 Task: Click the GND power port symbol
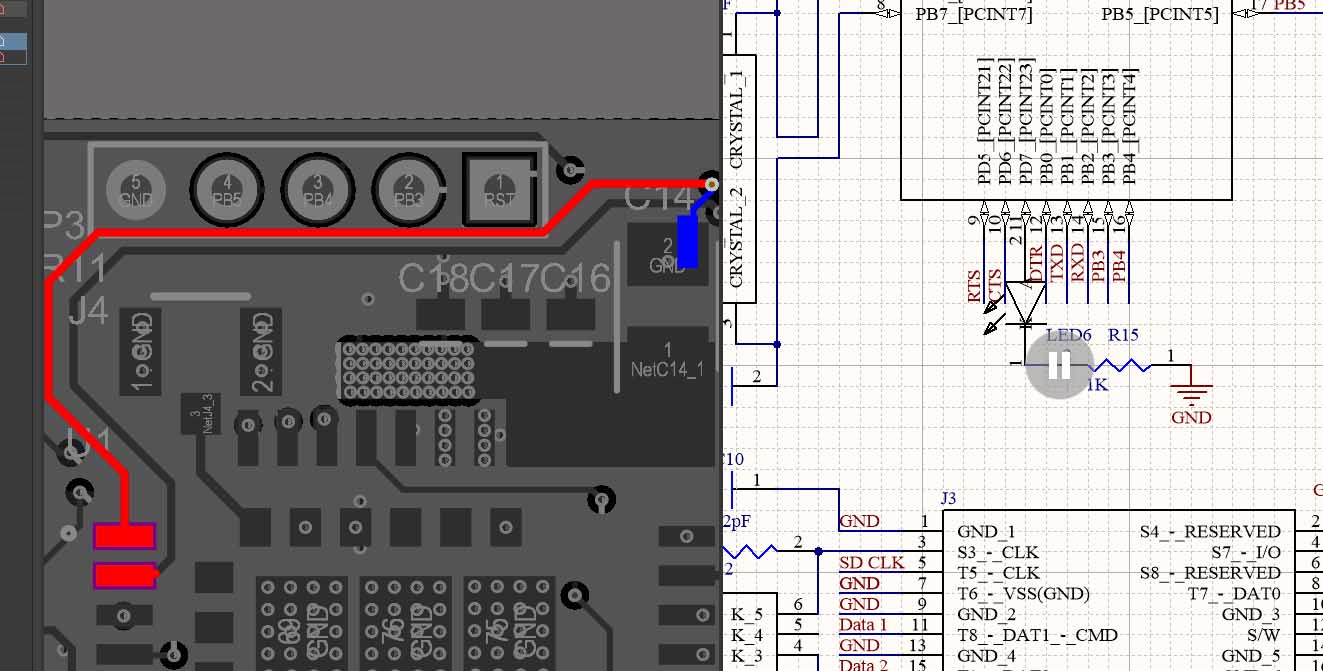coord(1190,394)
